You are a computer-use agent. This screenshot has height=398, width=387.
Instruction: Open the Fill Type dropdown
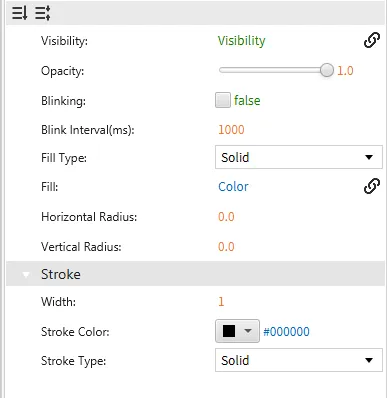(x=299, y=157)
